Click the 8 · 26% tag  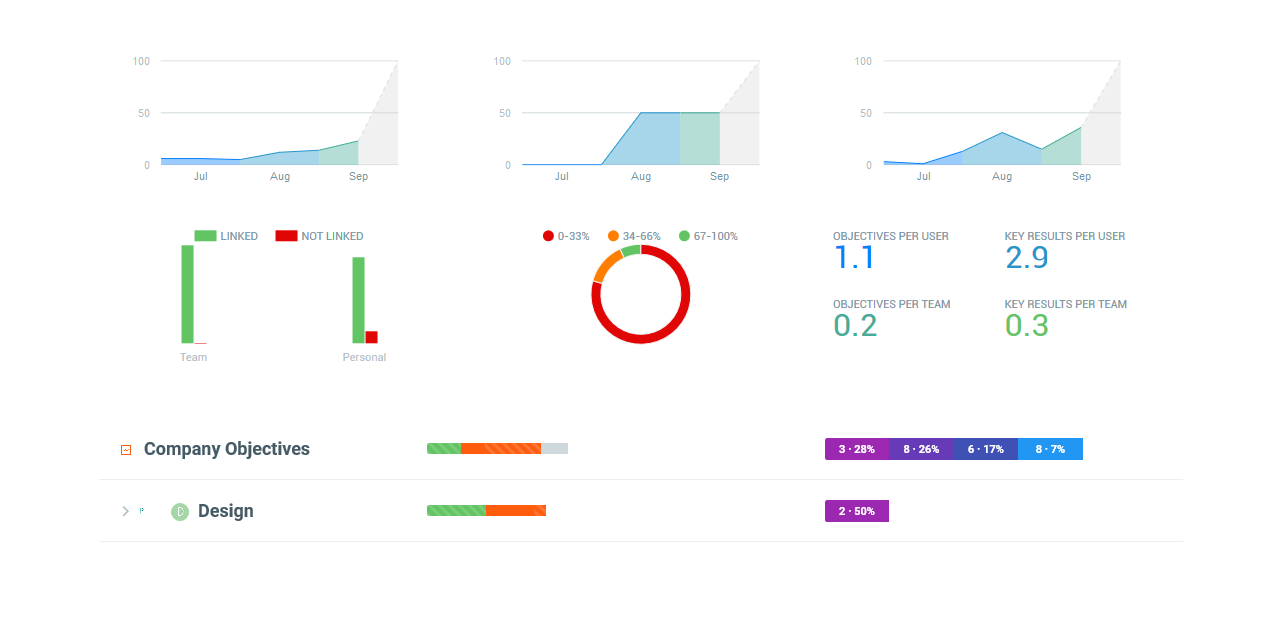pyautogui.click(x=921, y=449)
